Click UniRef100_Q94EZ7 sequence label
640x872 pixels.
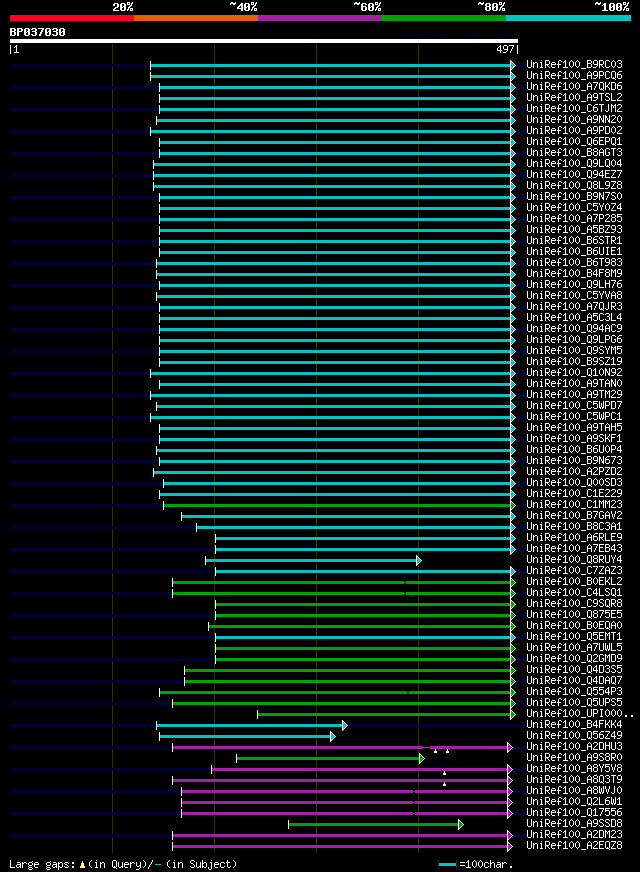(x=574, y=175)
